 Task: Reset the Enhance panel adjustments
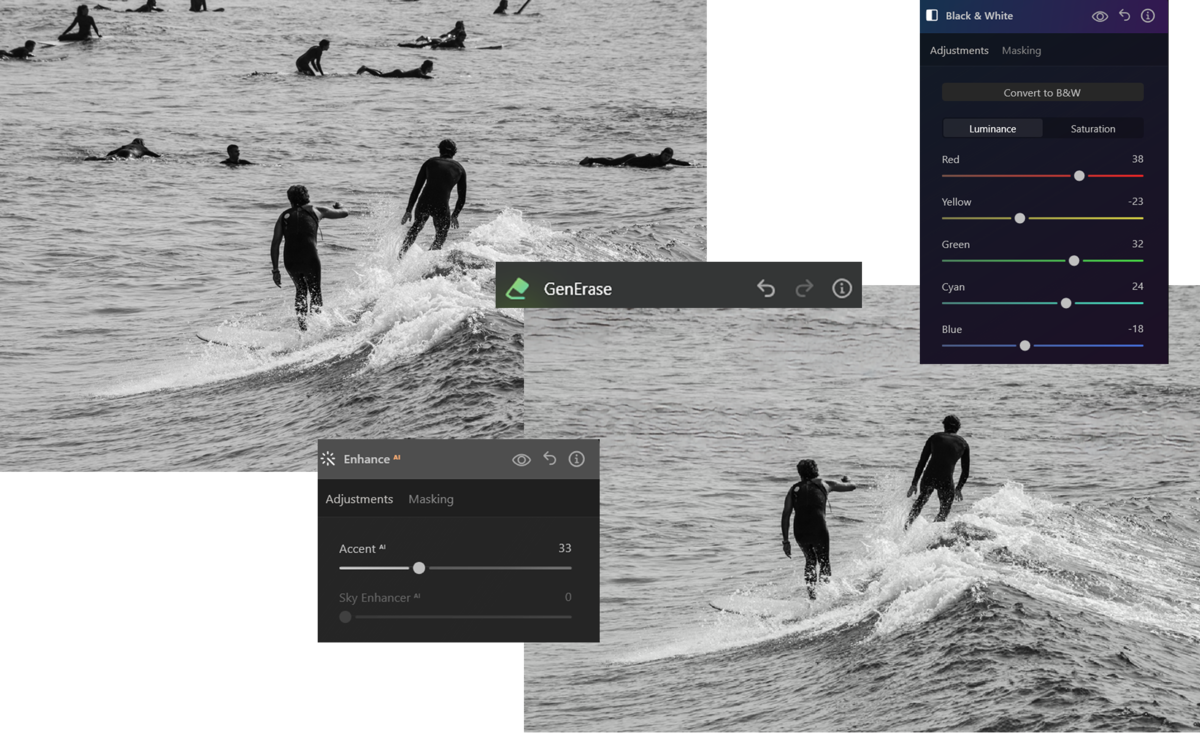point(550,459)
